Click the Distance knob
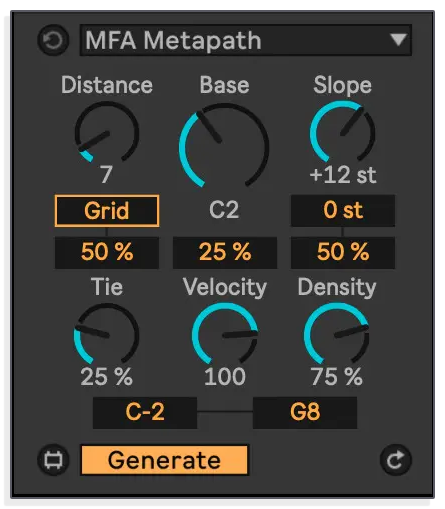445x509 pixels. 107,132
